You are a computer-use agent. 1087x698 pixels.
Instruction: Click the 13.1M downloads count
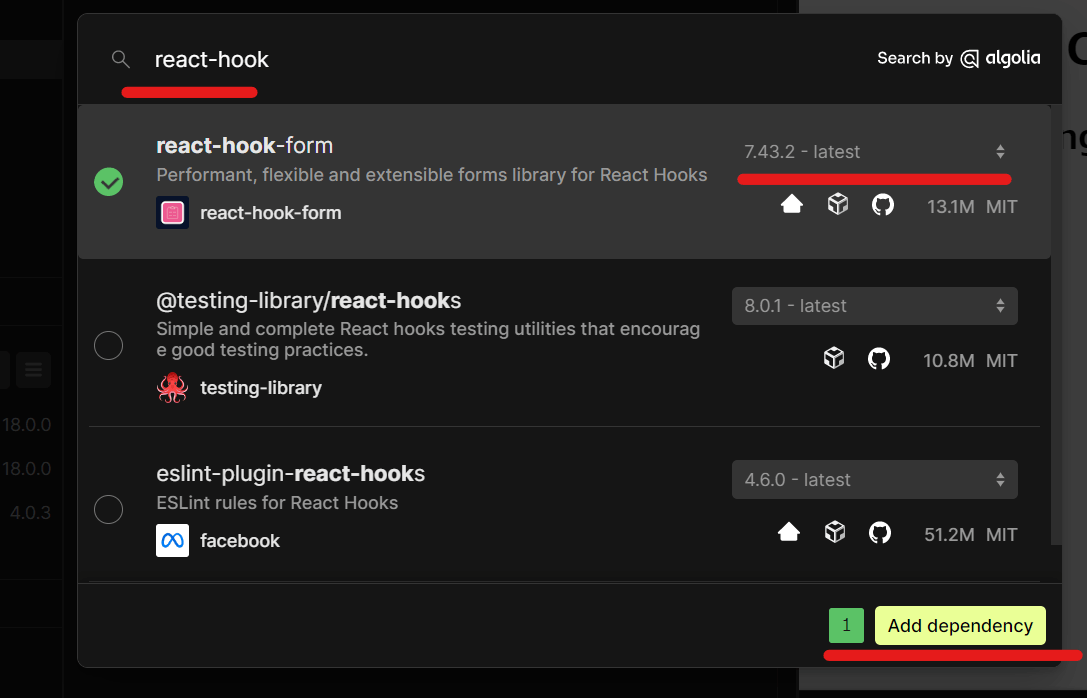[x=950, y=207]
